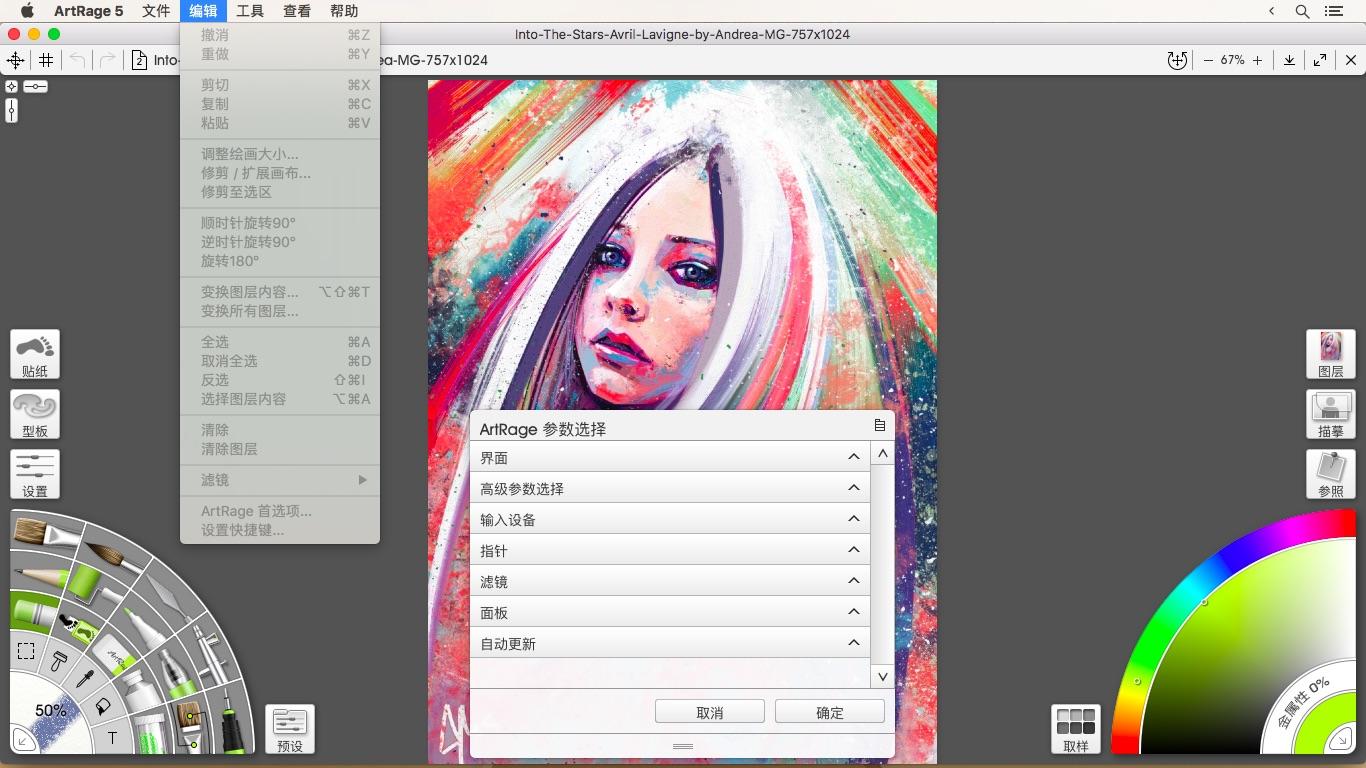Screen dimensions: 1366x768
Task: Open the 文件 menu
Action: click(x=156, y=11)
